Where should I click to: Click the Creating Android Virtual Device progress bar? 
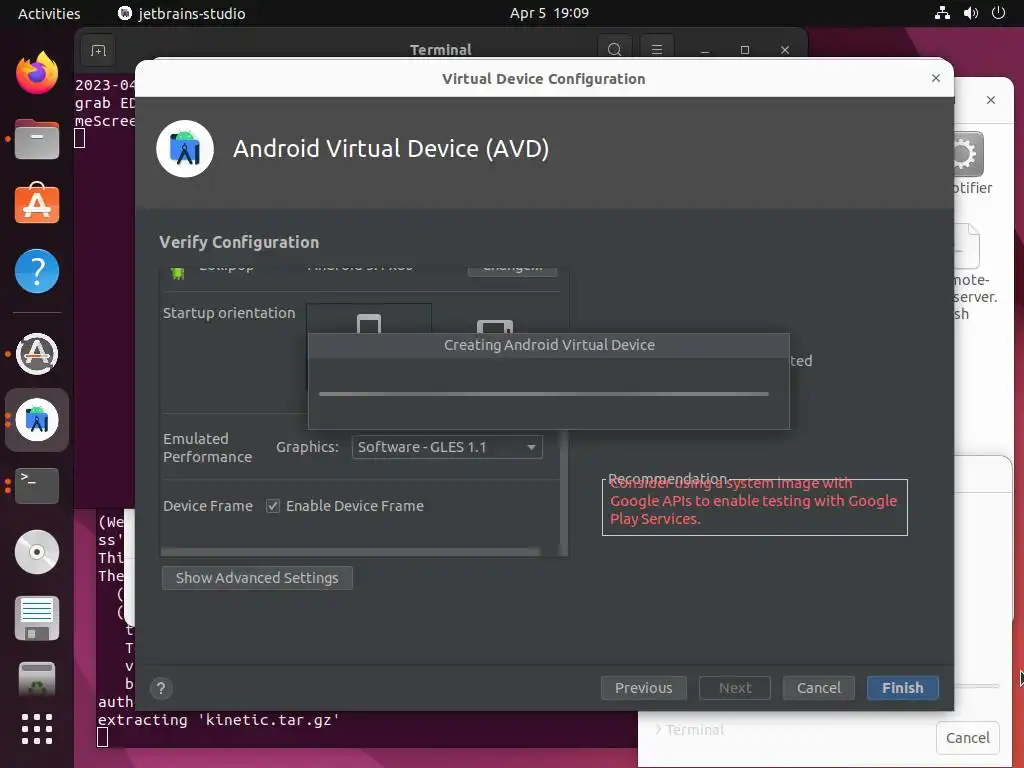point(543,394)
